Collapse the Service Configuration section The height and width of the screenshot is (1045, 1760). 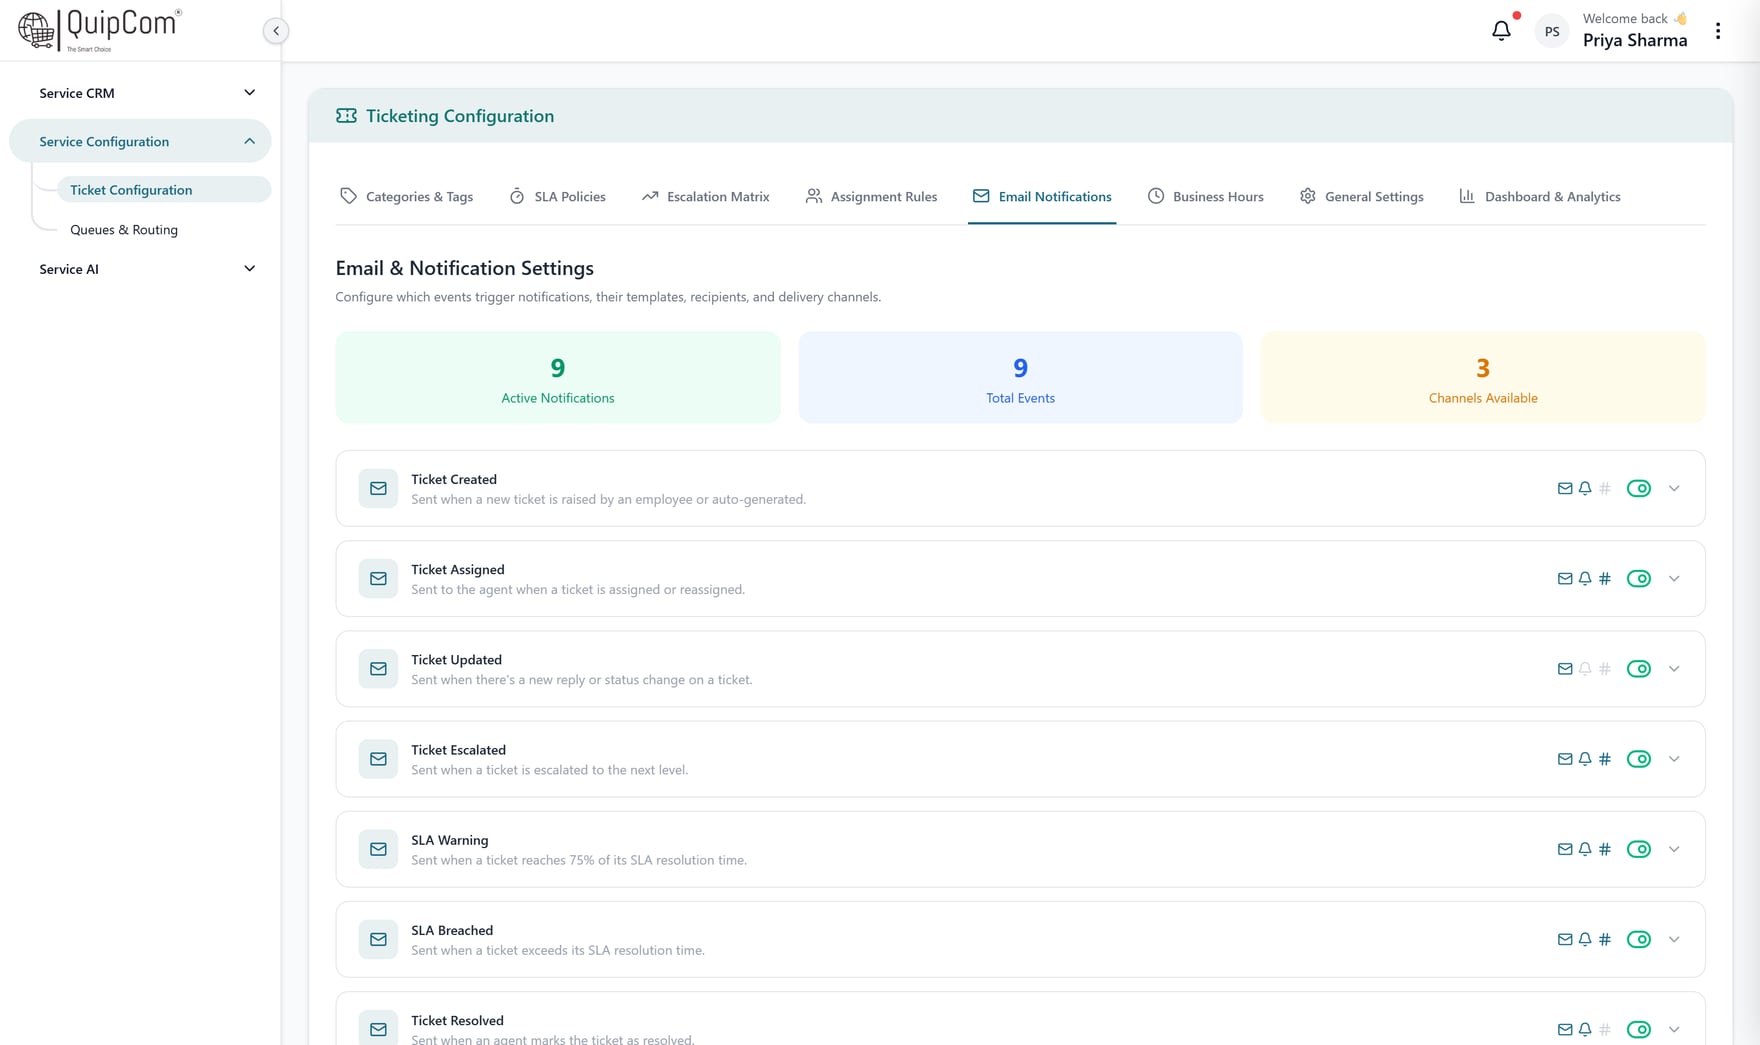(x=140, y=142)
